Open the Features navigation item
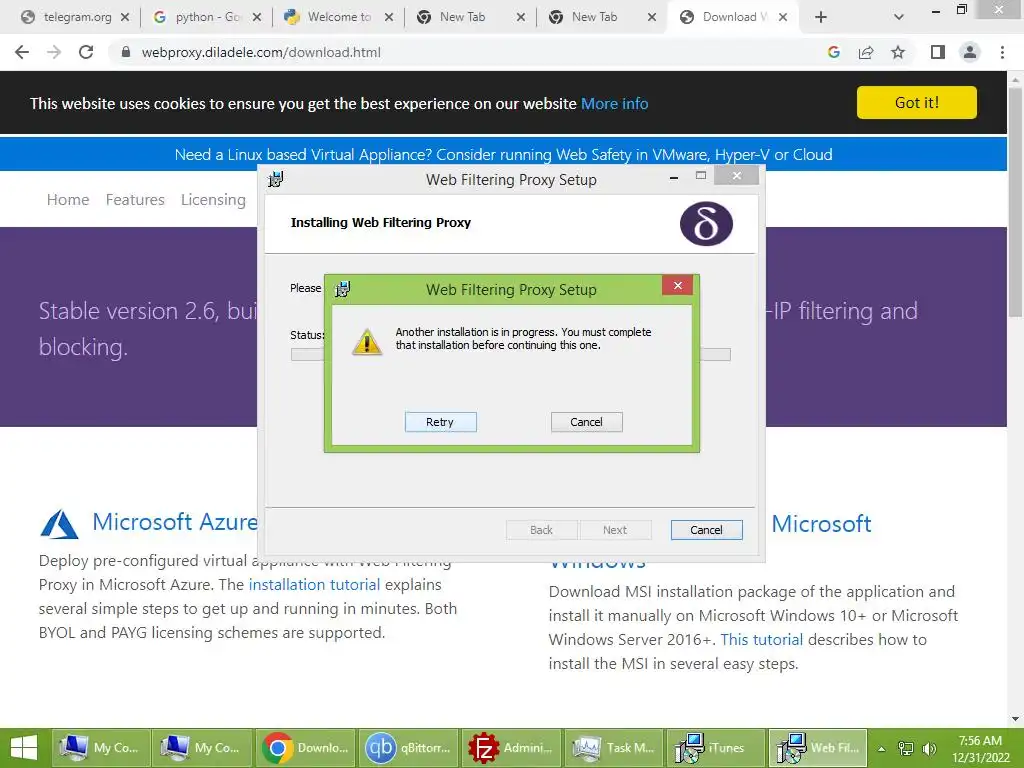 [x=135, y=200]
